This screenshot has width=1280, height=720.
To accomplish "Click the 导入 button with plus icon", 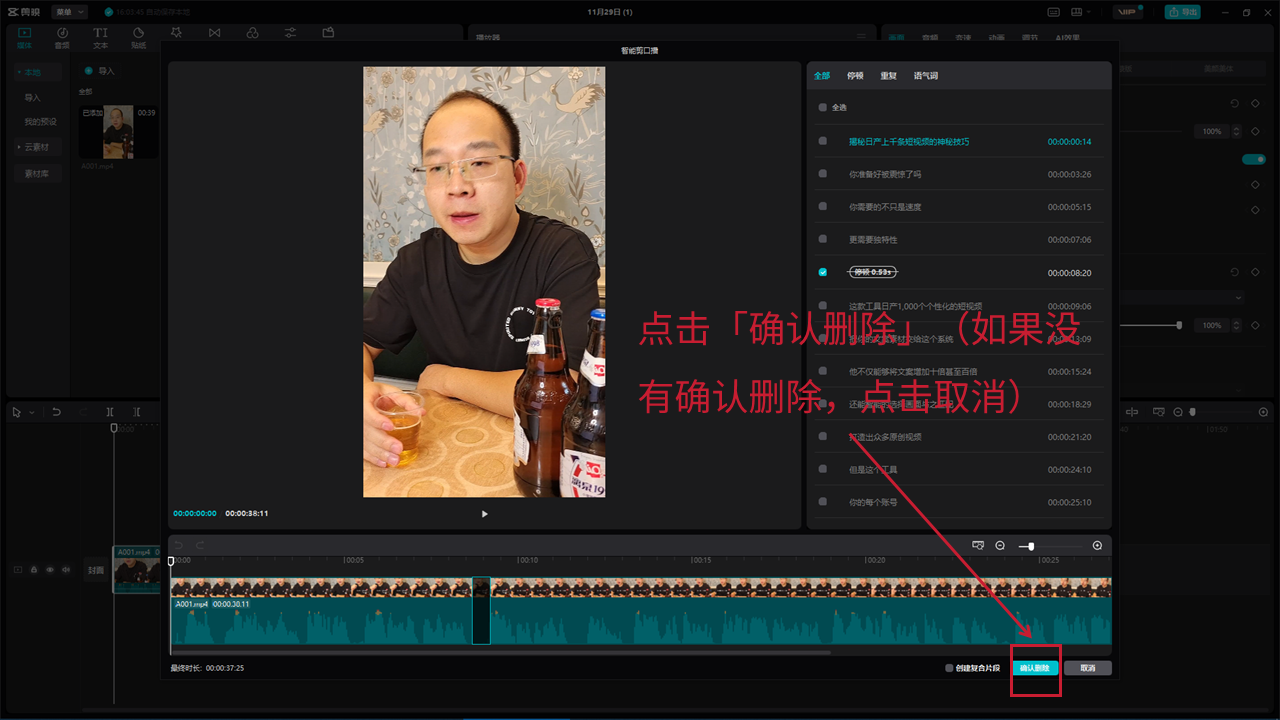I will 100,71.
